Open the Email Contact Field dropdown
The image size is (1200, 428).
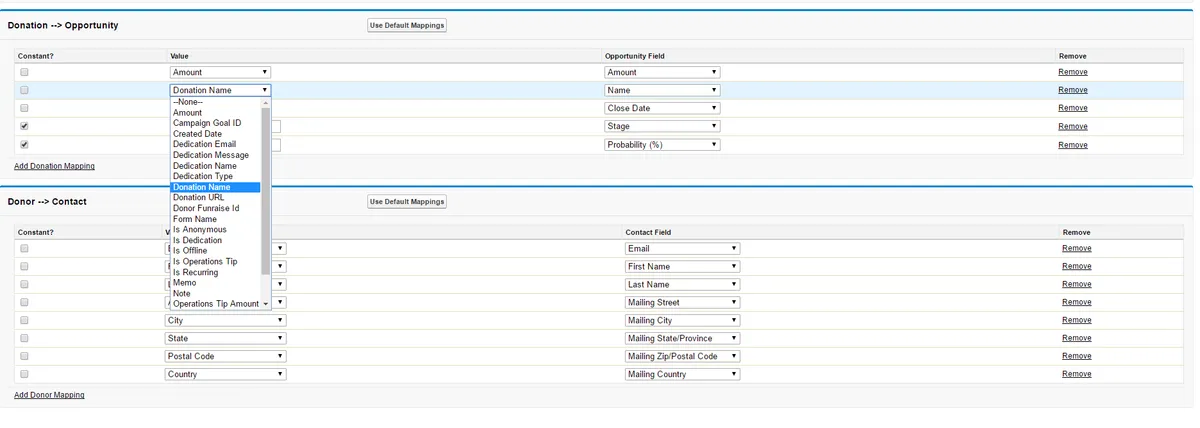click(683, 248)
